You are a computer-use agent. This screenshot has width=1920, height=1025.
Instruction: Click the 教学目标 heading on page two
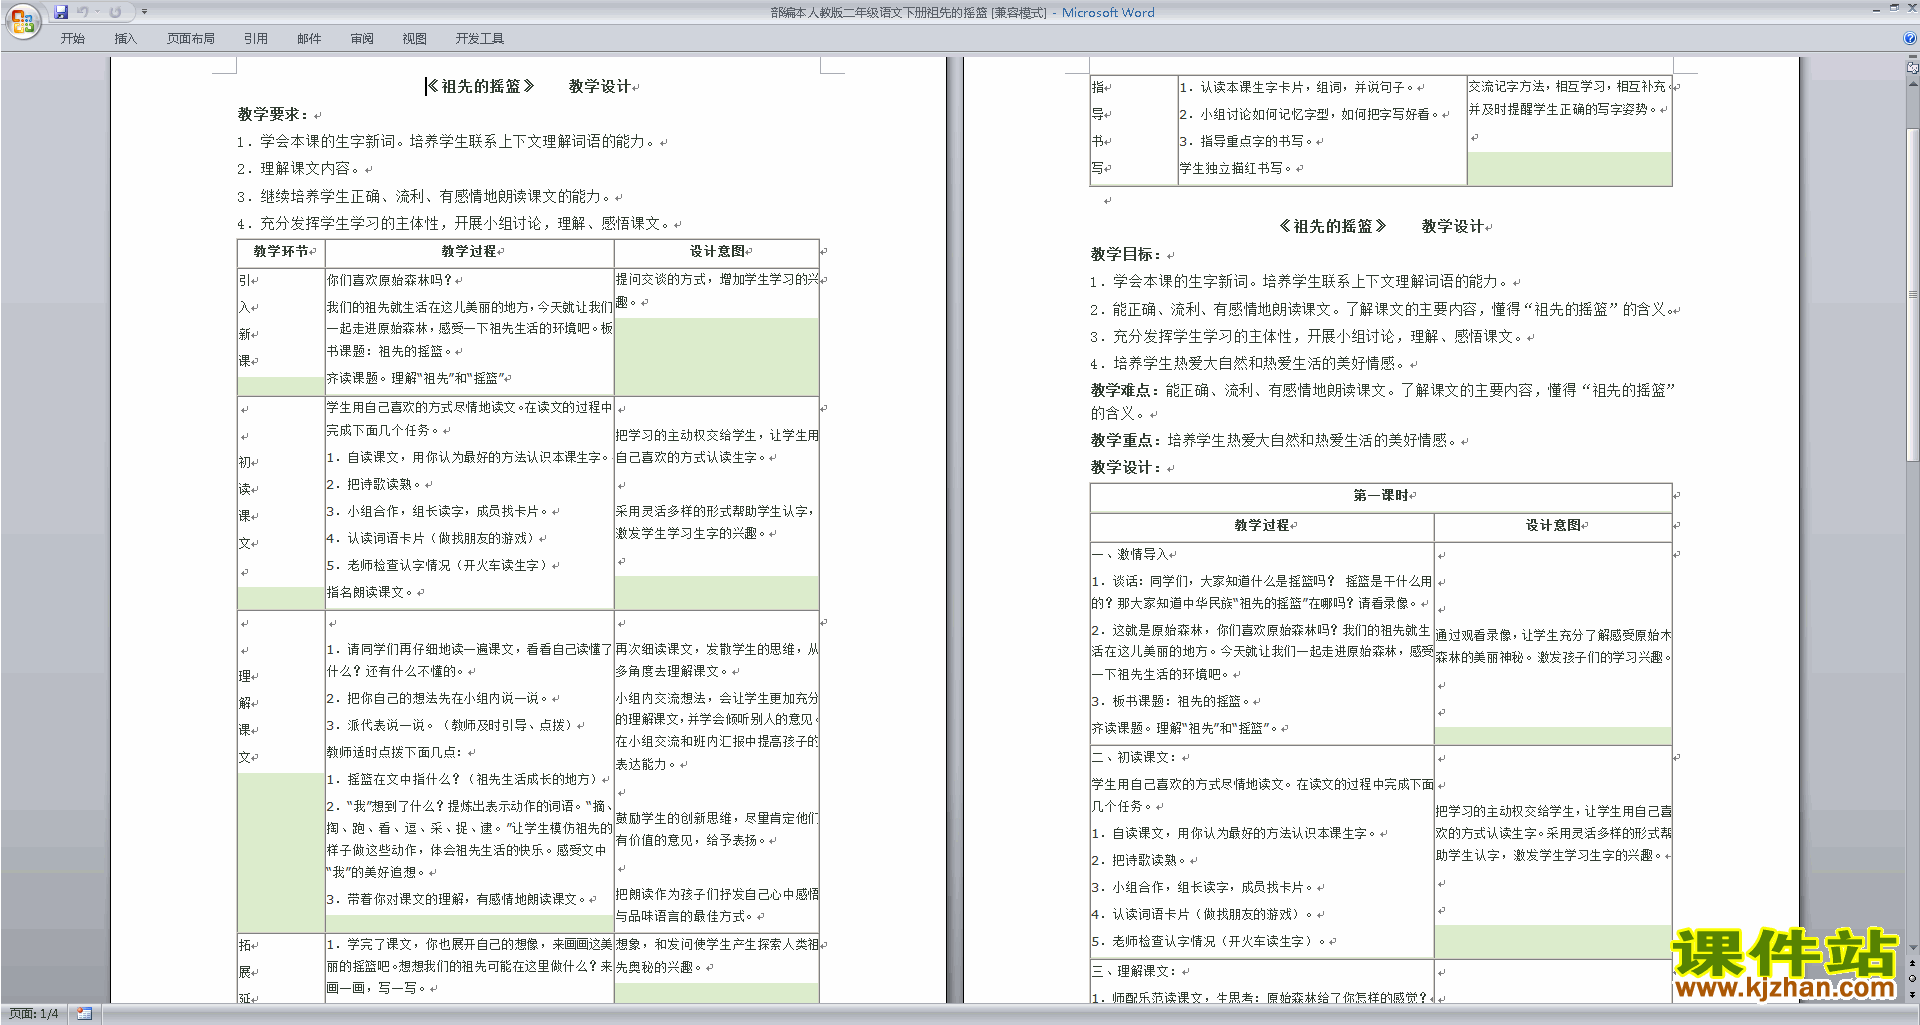1126,255
